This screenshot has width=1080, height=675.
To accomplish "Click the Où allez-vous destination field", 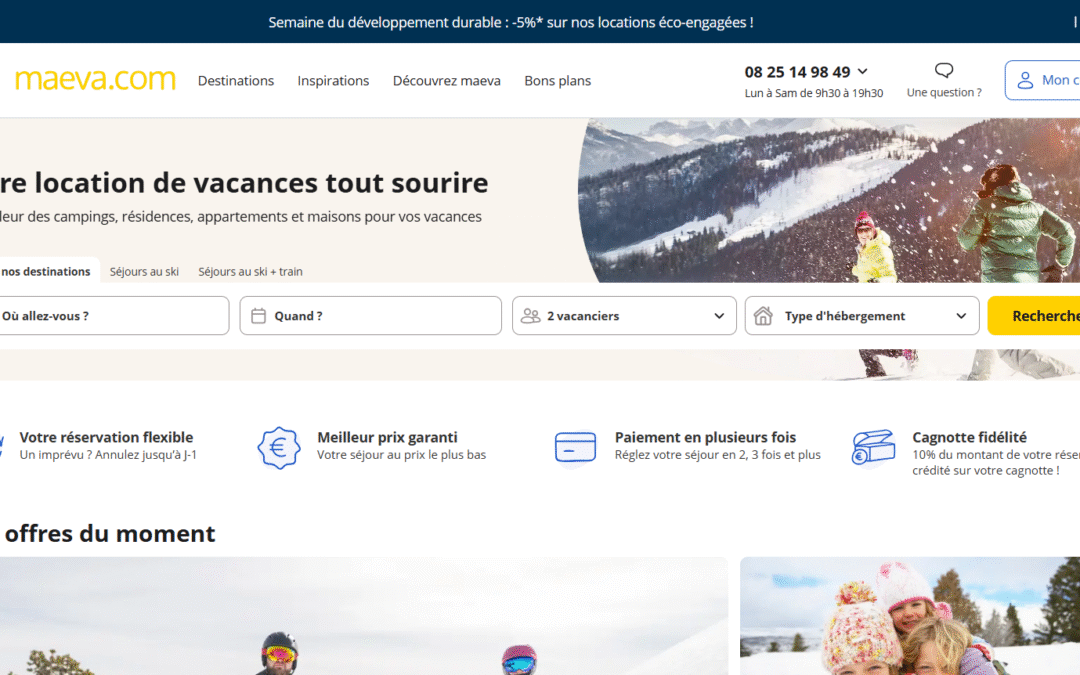I will [110, 316].
